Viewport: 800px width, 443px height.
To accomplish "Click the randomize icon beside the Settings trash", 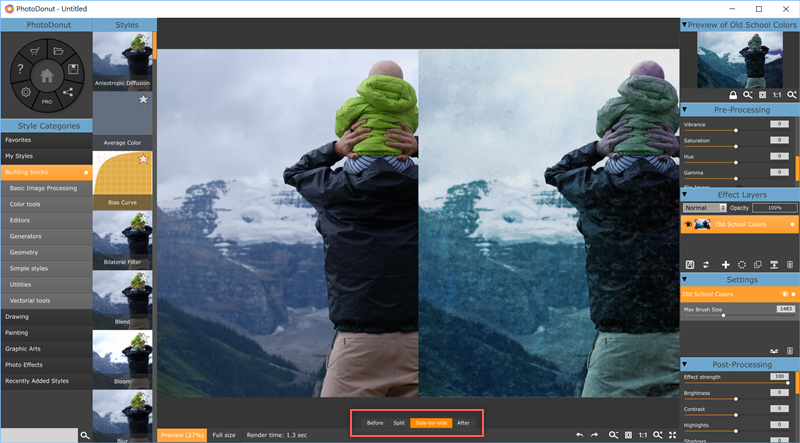I will point(774,351).
